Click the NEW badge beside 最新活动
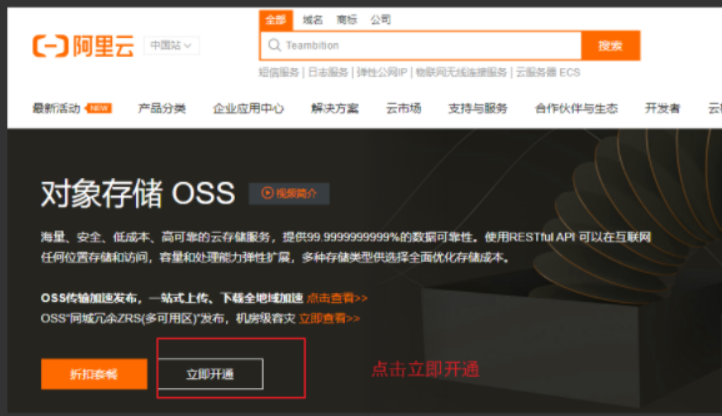 (x=99, y=108)
